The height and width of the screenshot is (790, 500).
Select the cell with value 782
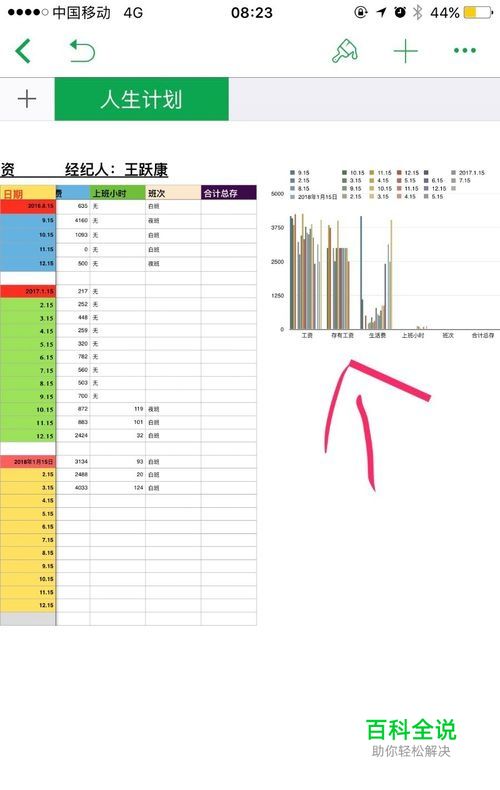coord(73,357)
